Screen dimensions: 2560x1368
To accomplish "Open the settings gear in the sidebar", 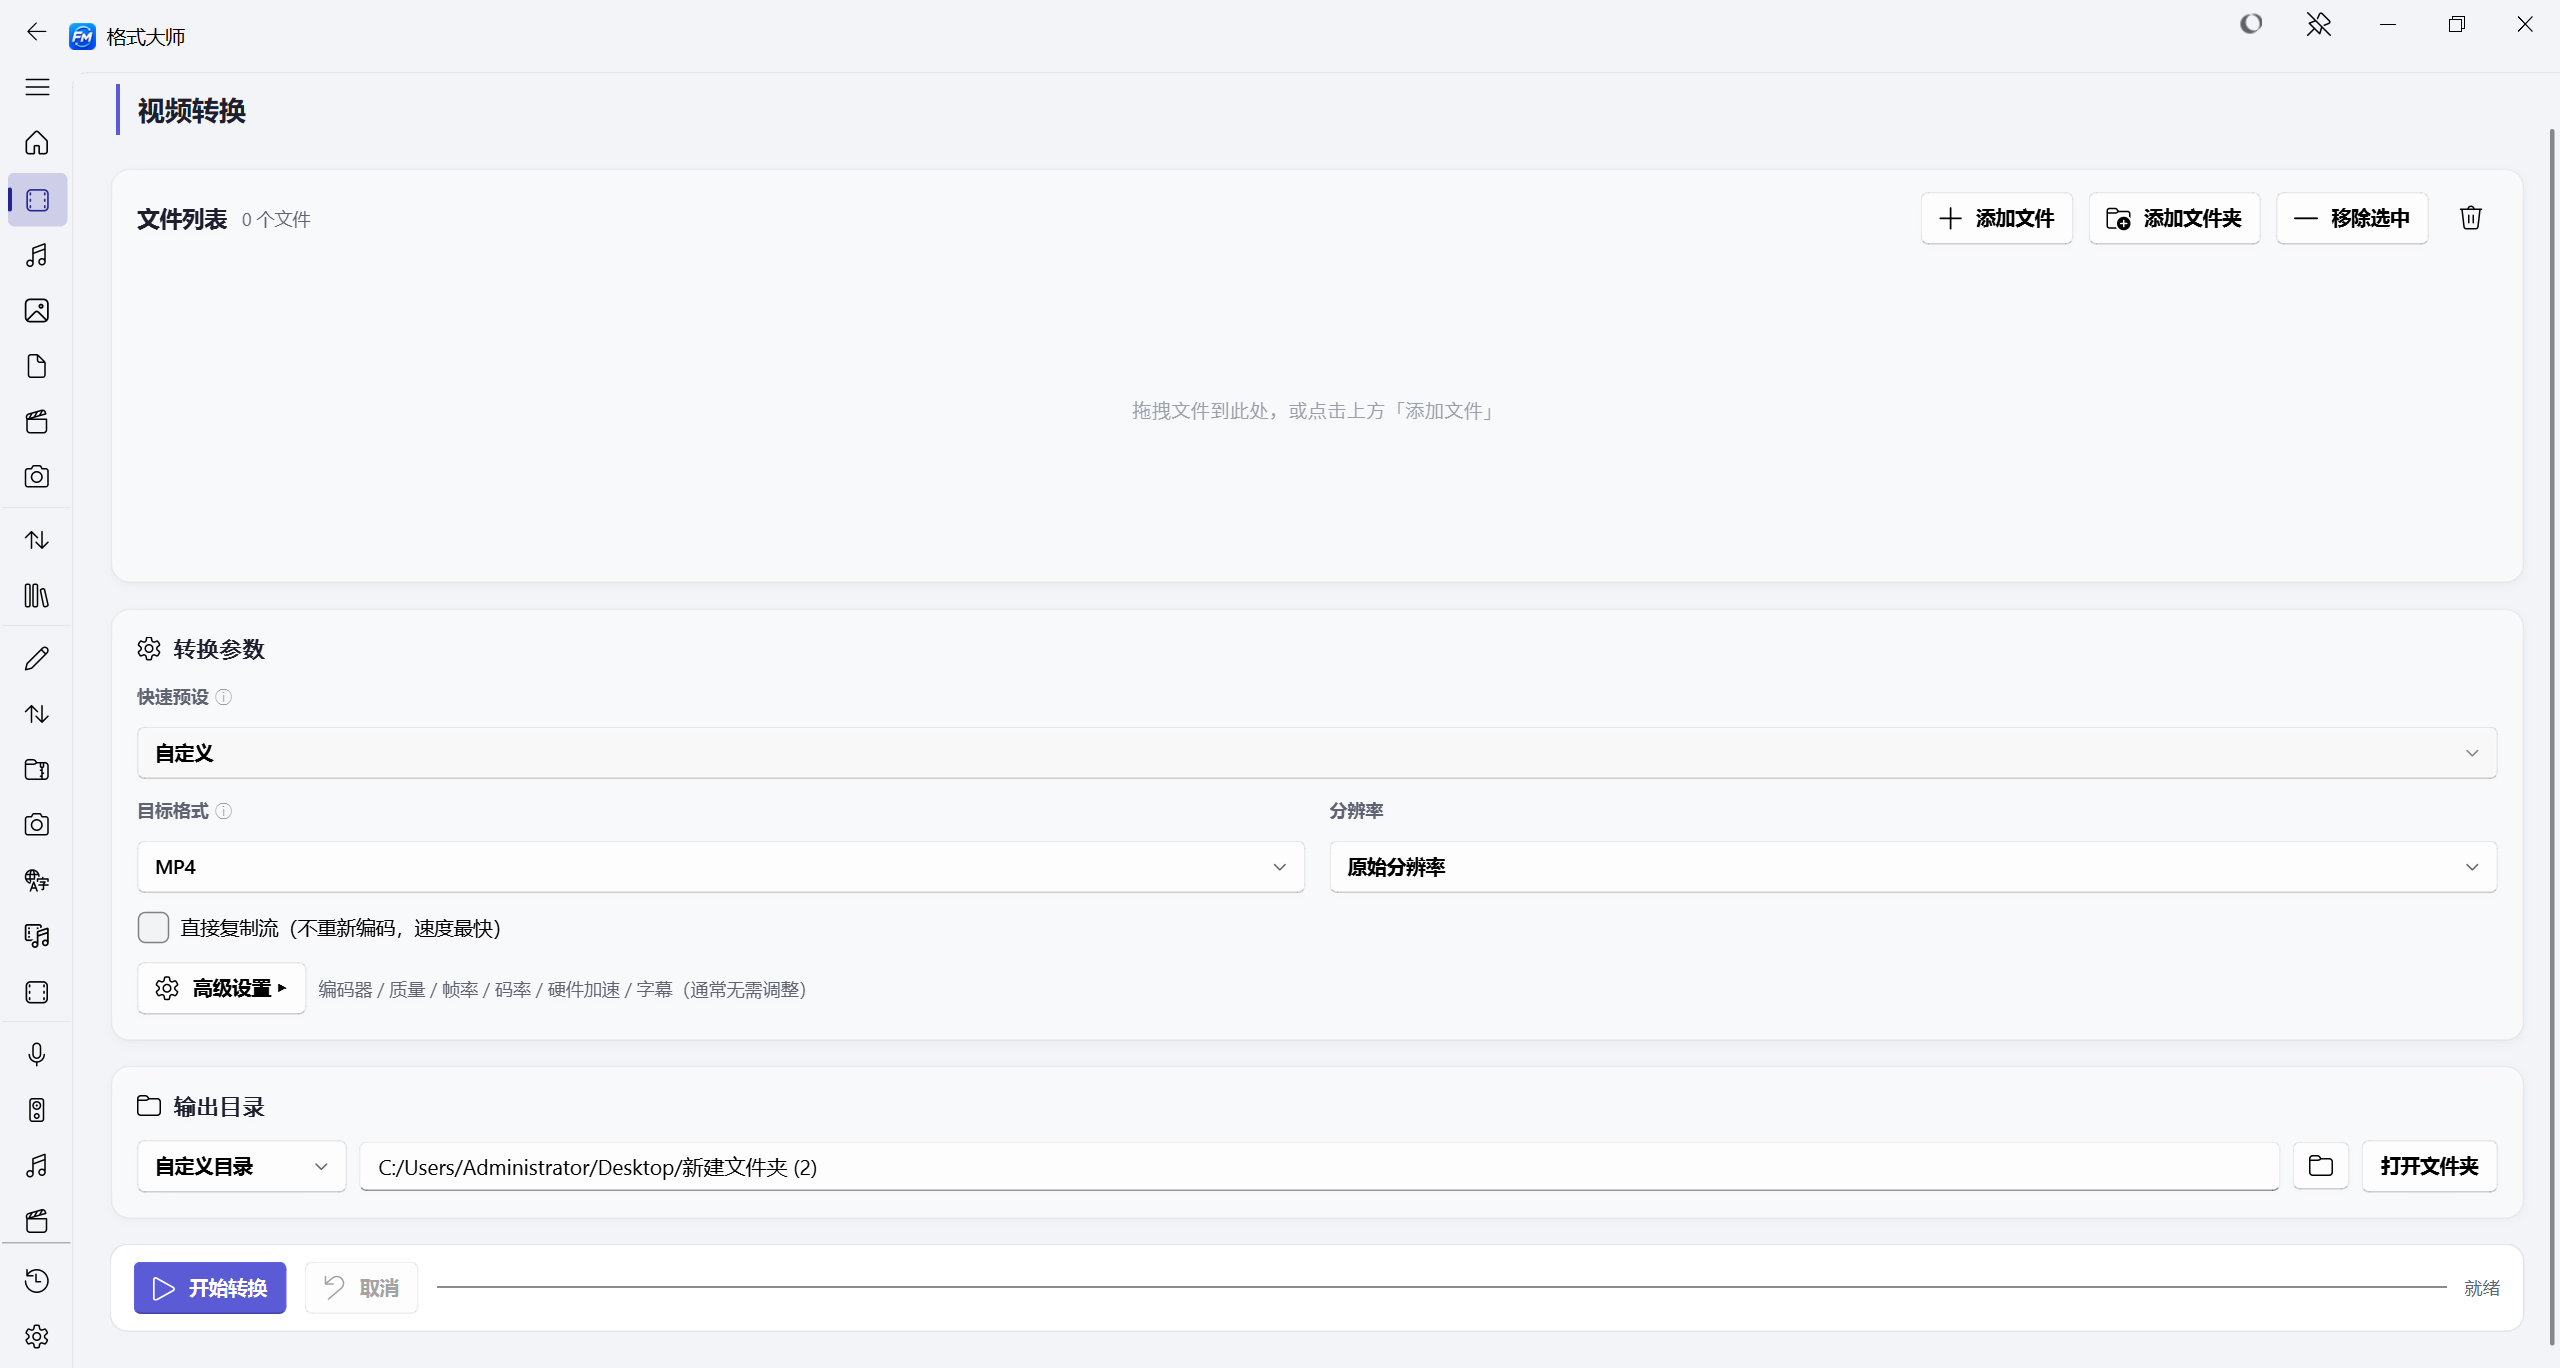I will tap(37, 1337).
